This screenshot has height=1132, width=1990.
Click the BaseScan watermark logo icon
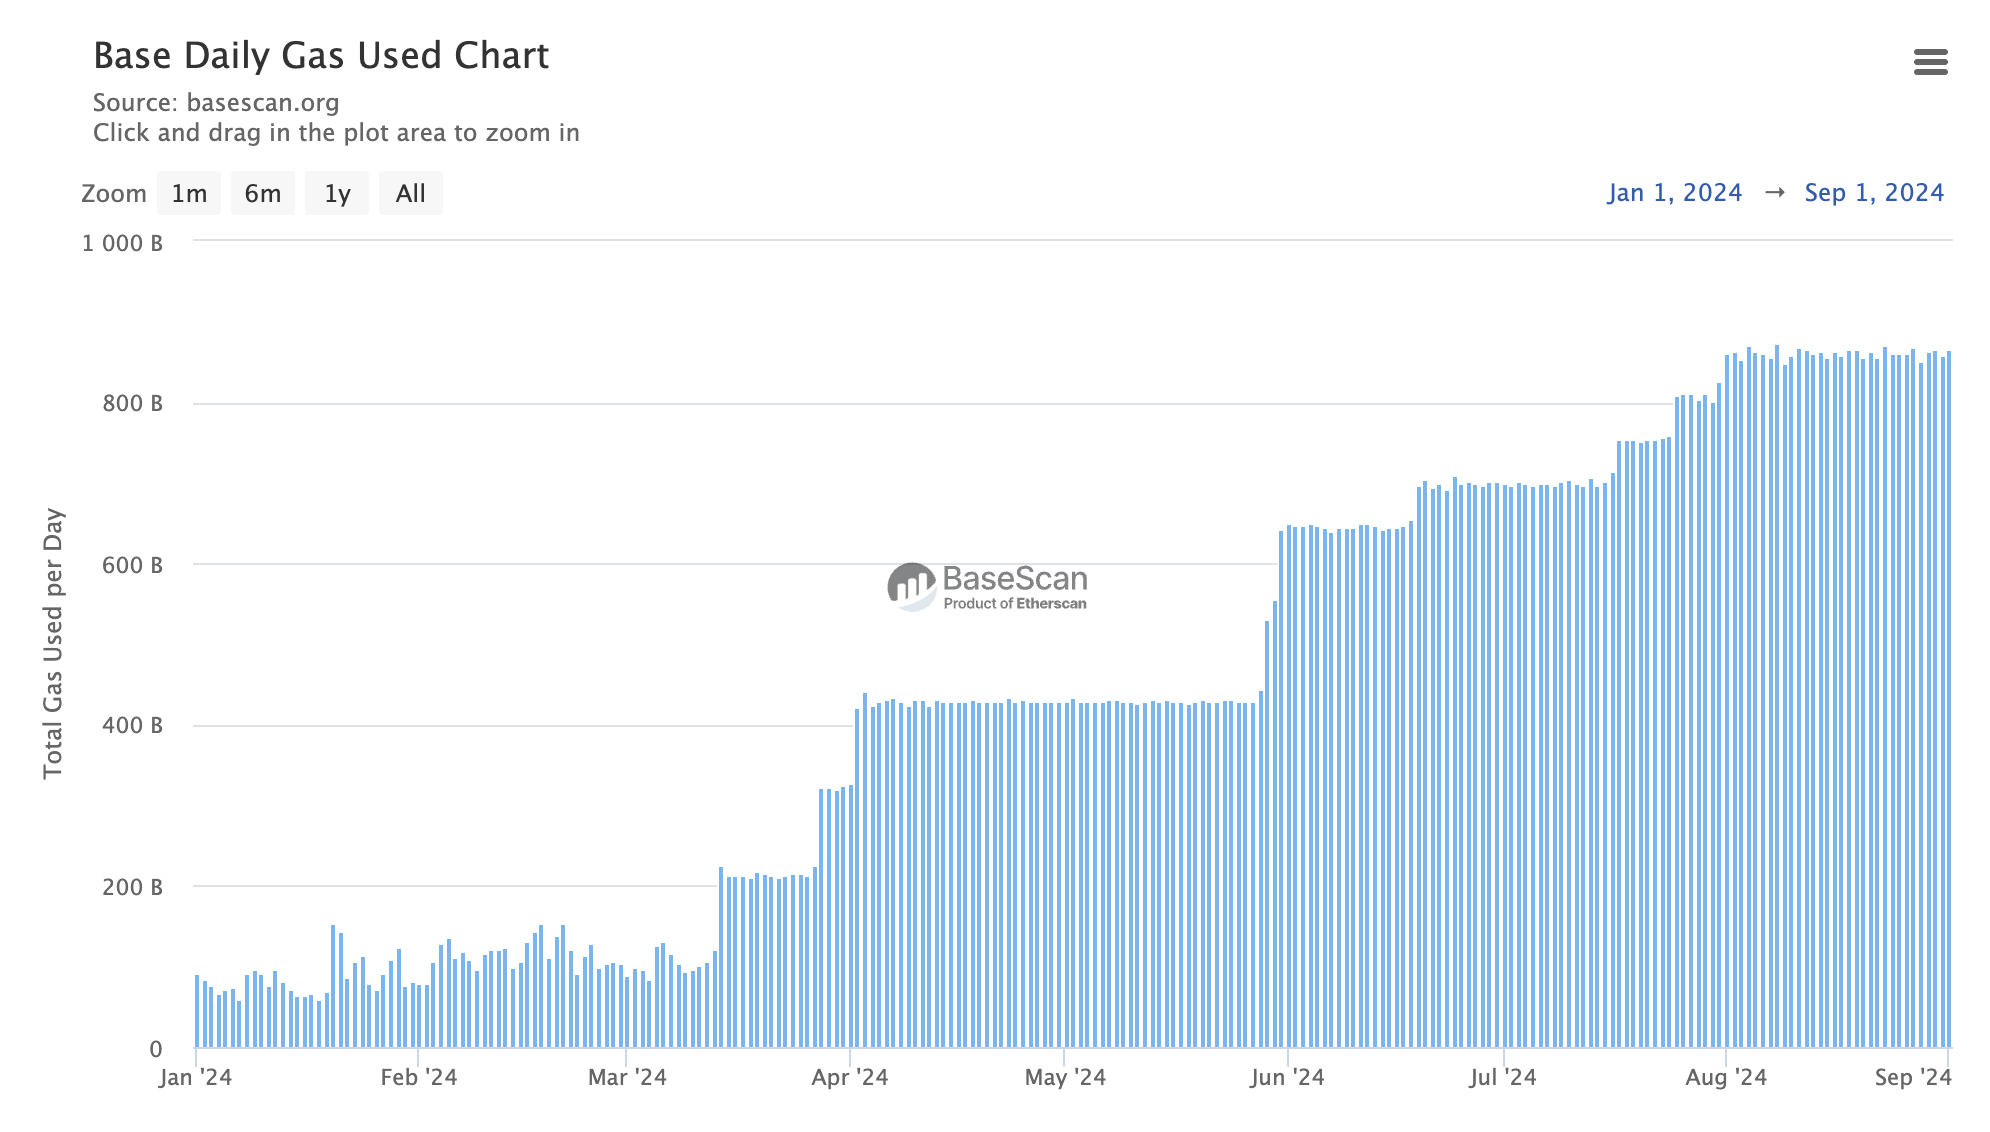tap(911, 586)
